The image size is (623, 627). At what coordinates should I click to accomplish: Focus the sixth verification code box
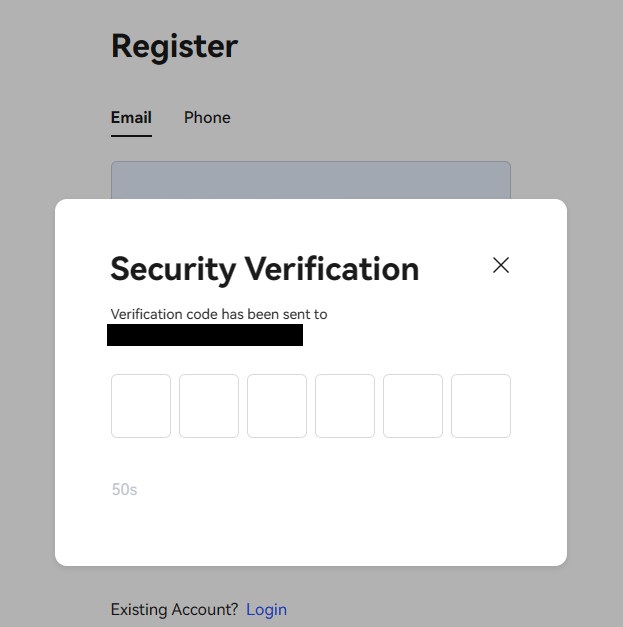[x=481, y=406]
